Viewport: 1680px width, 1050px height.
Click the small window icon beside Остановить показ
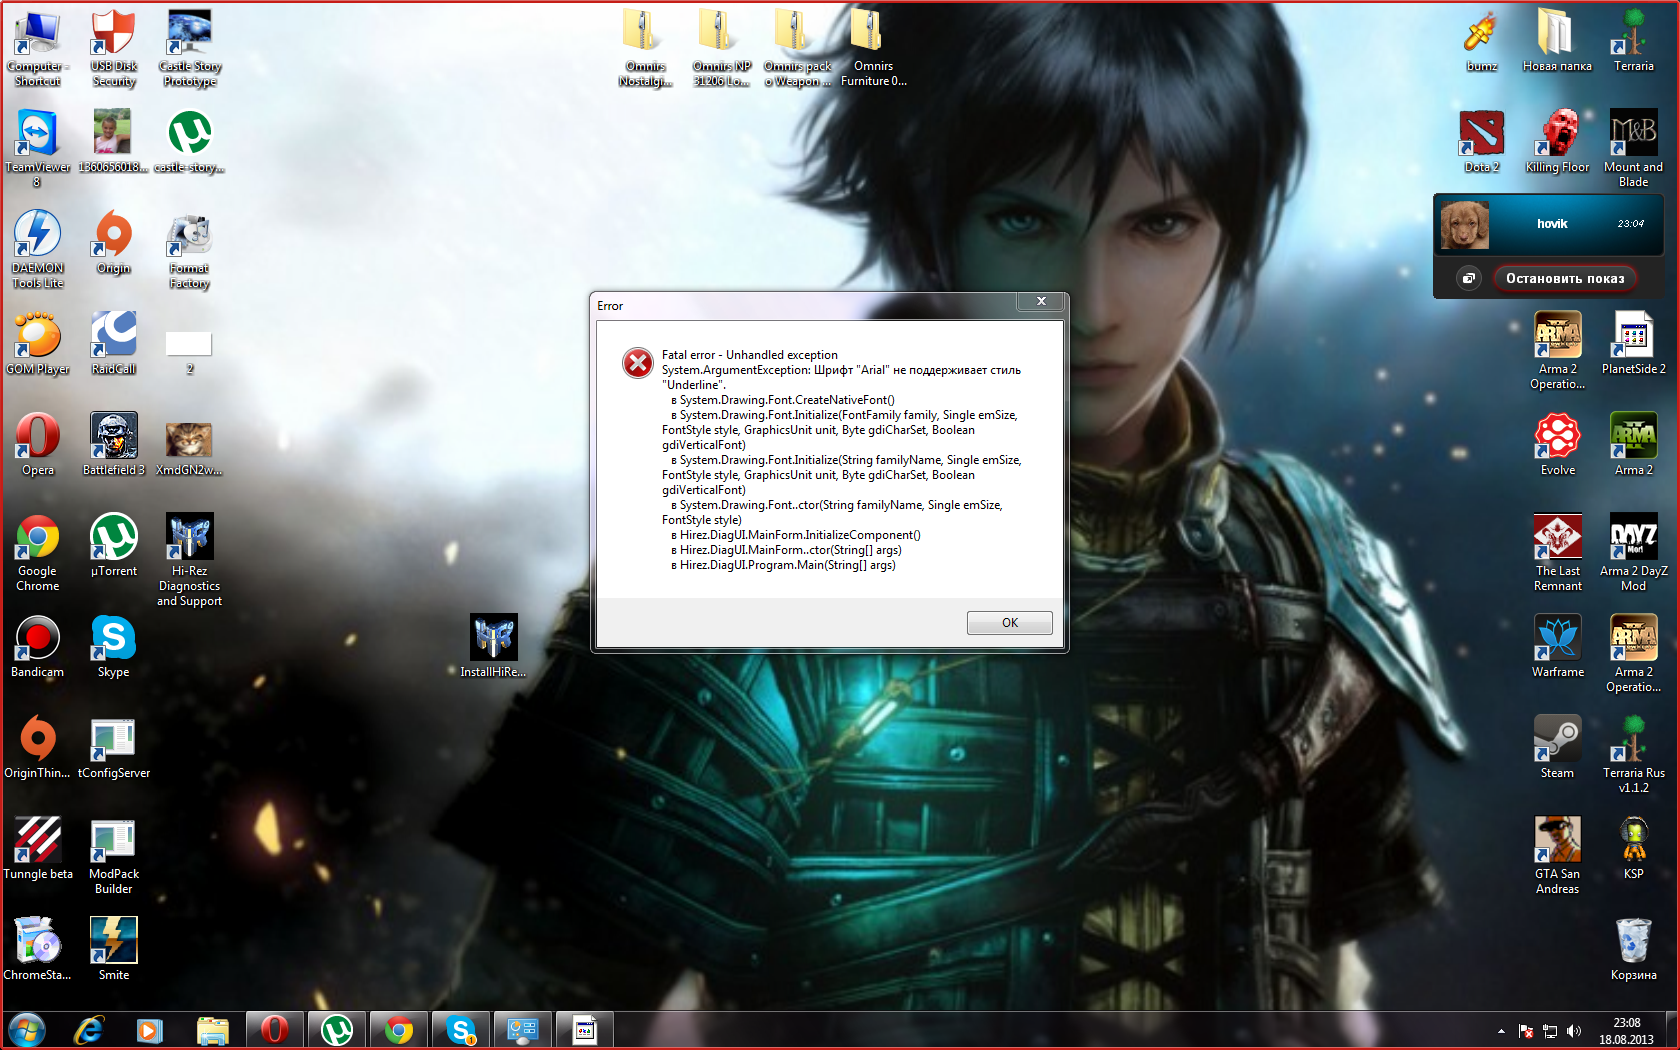click(x=1468, y=278)
